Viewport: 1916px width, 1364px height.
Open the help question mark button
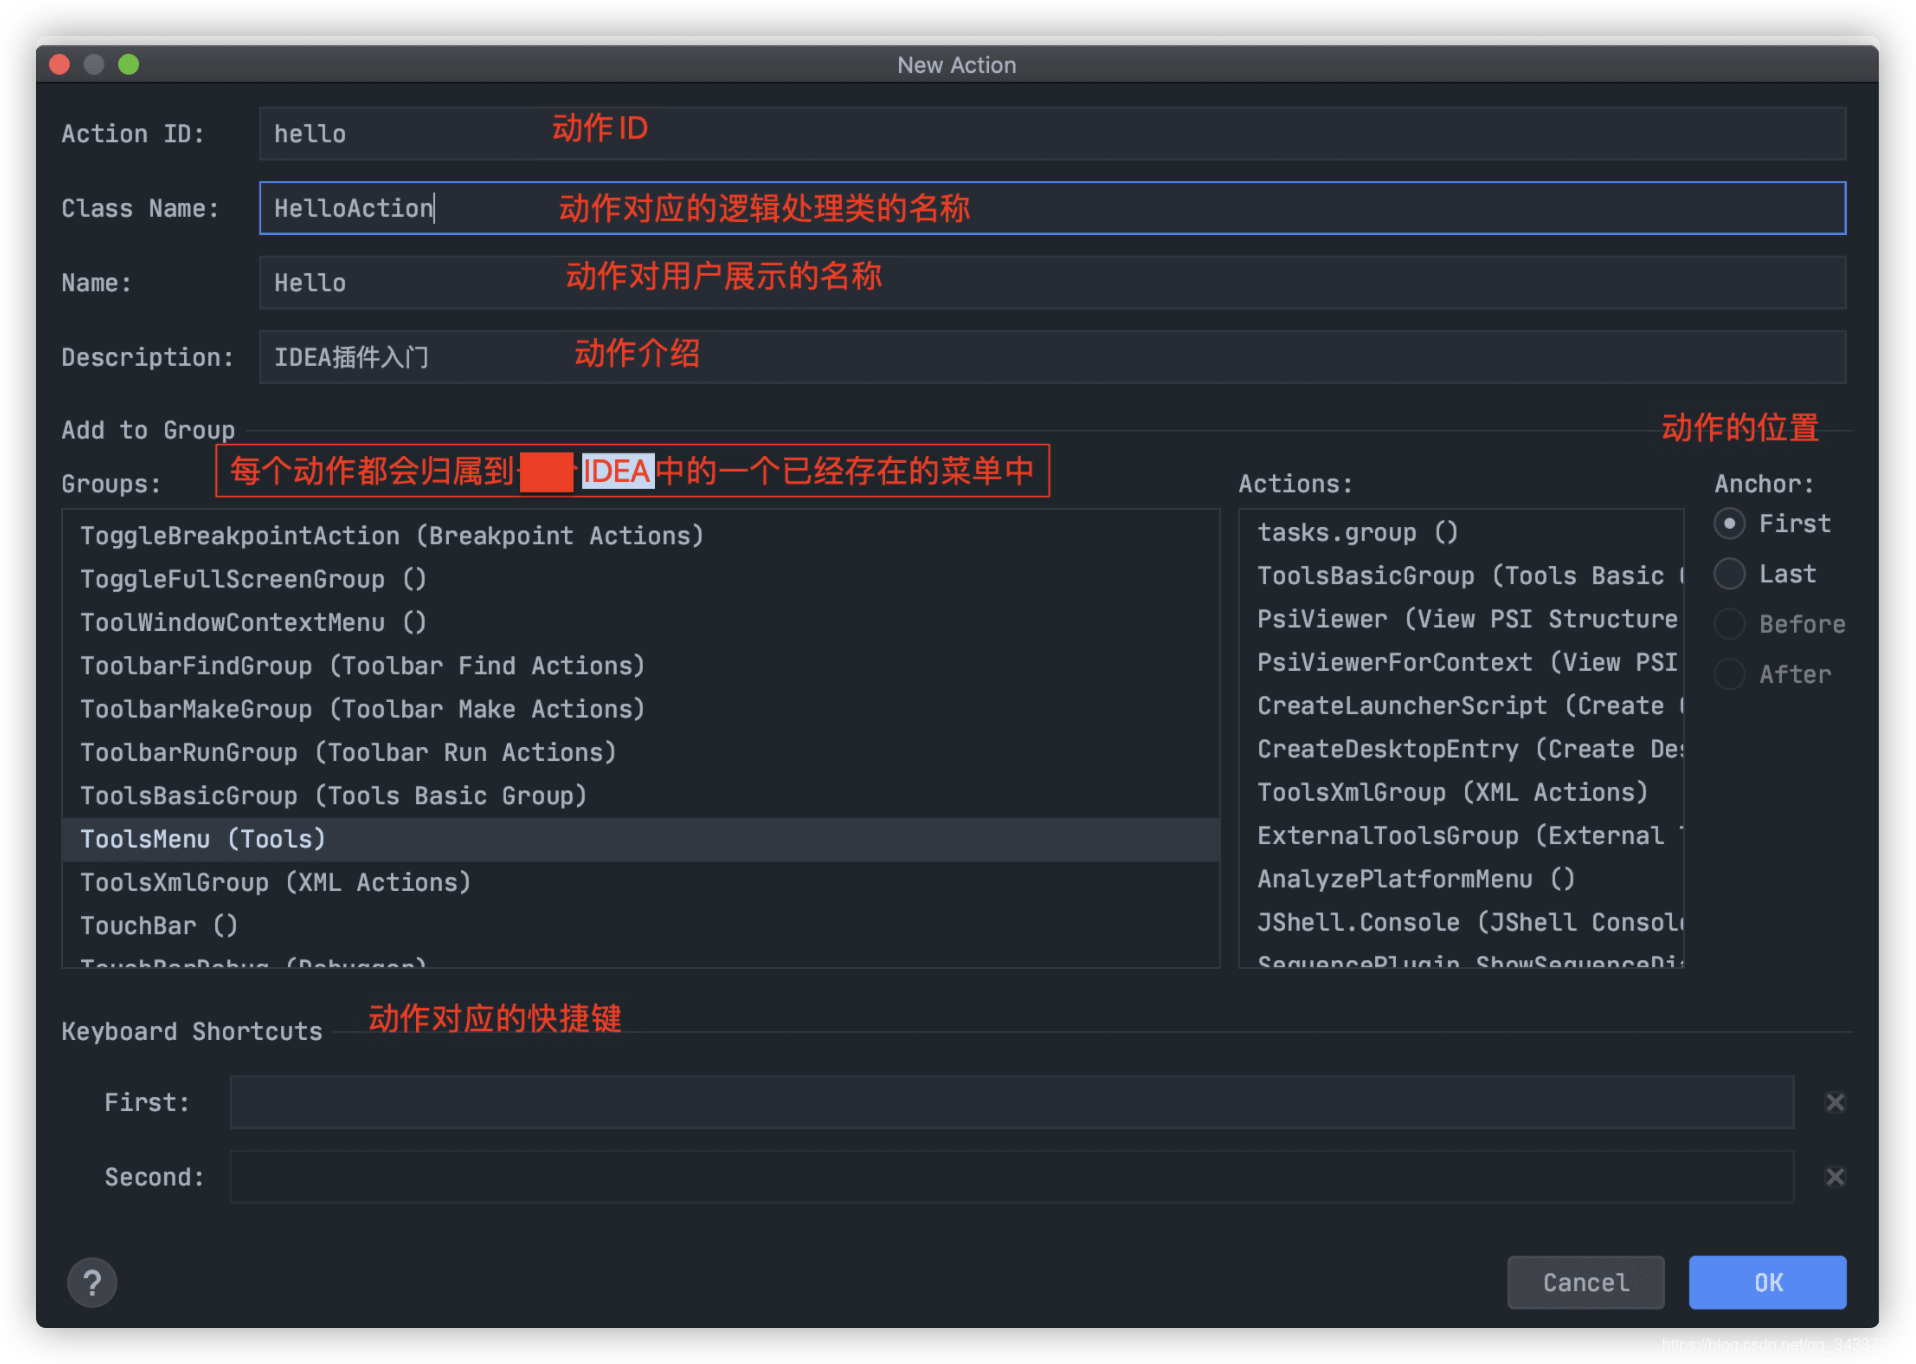92,1282
